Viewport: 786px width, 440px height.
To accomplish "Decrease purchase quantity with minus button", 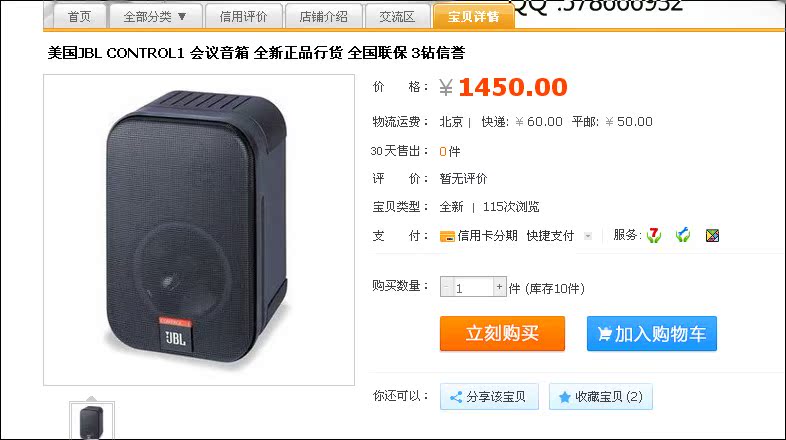I will [447, 287].
